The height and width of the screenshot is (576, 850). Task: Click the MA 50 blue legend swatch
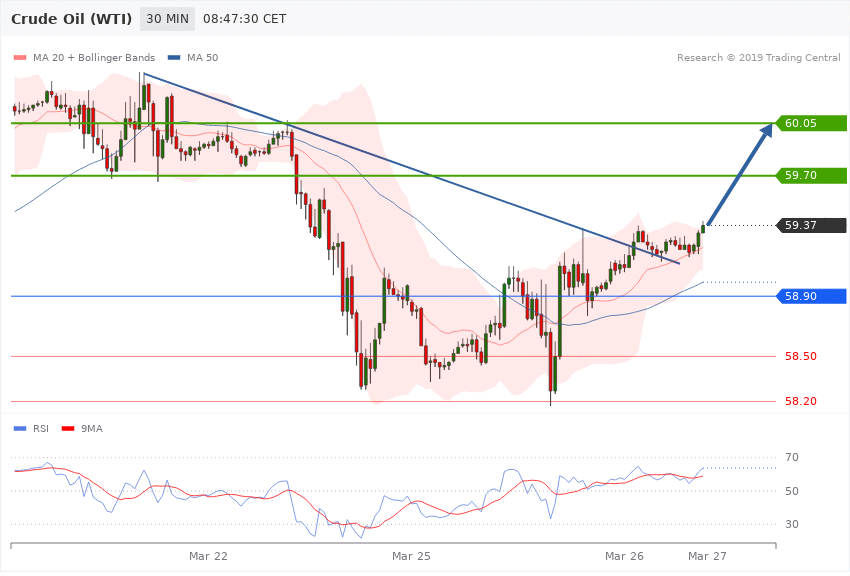tap(174, 57)
